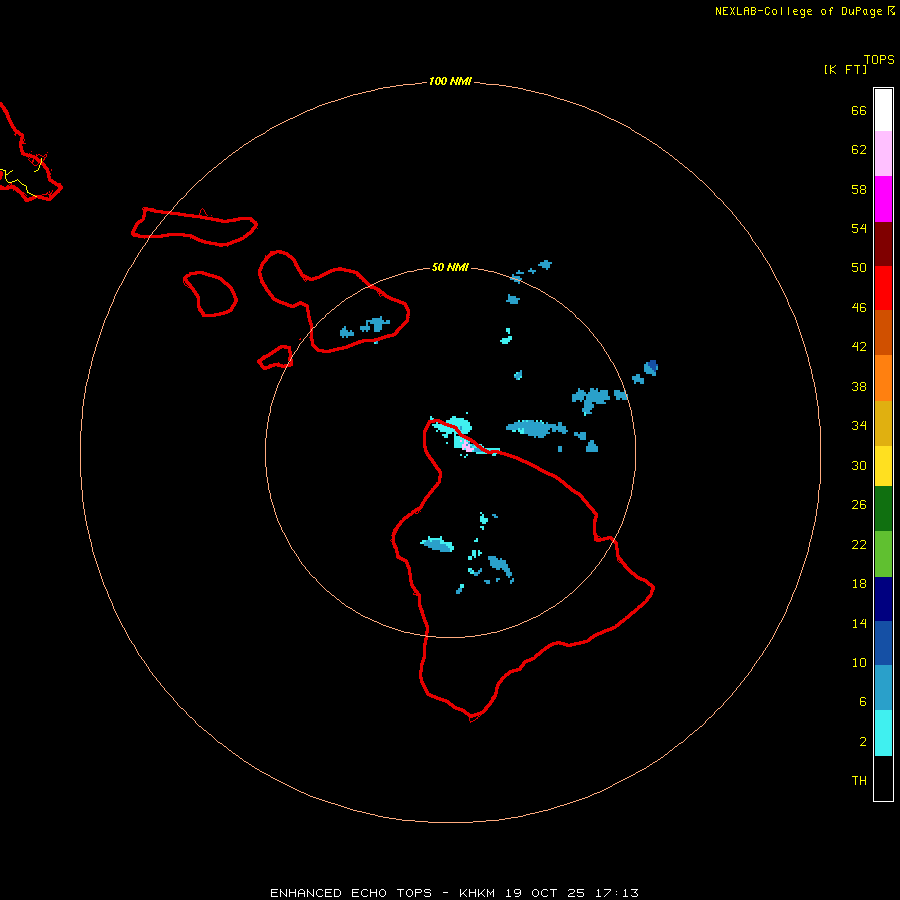Click the legend value 54

pos(859,228)
